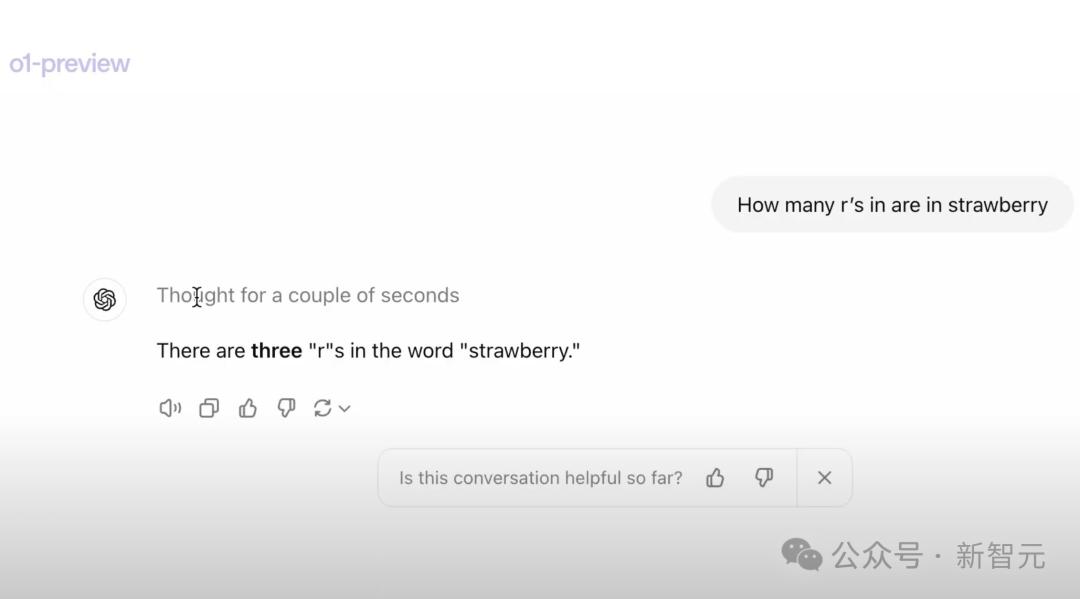Click the read aloud speaker icon
1080x599 pixels.
click(170, 408)
